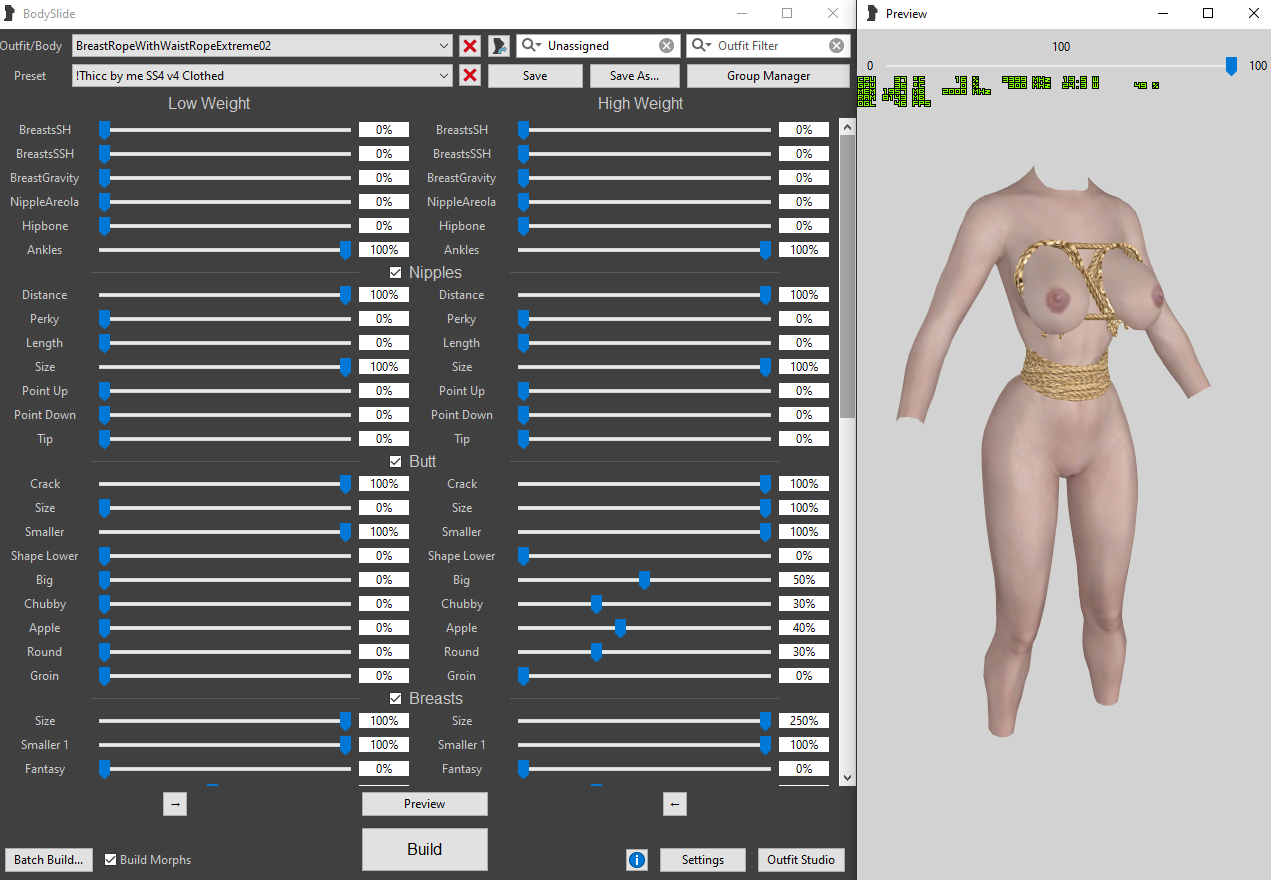Click the NippleAreola label in High Weight

tap(462, 202)
